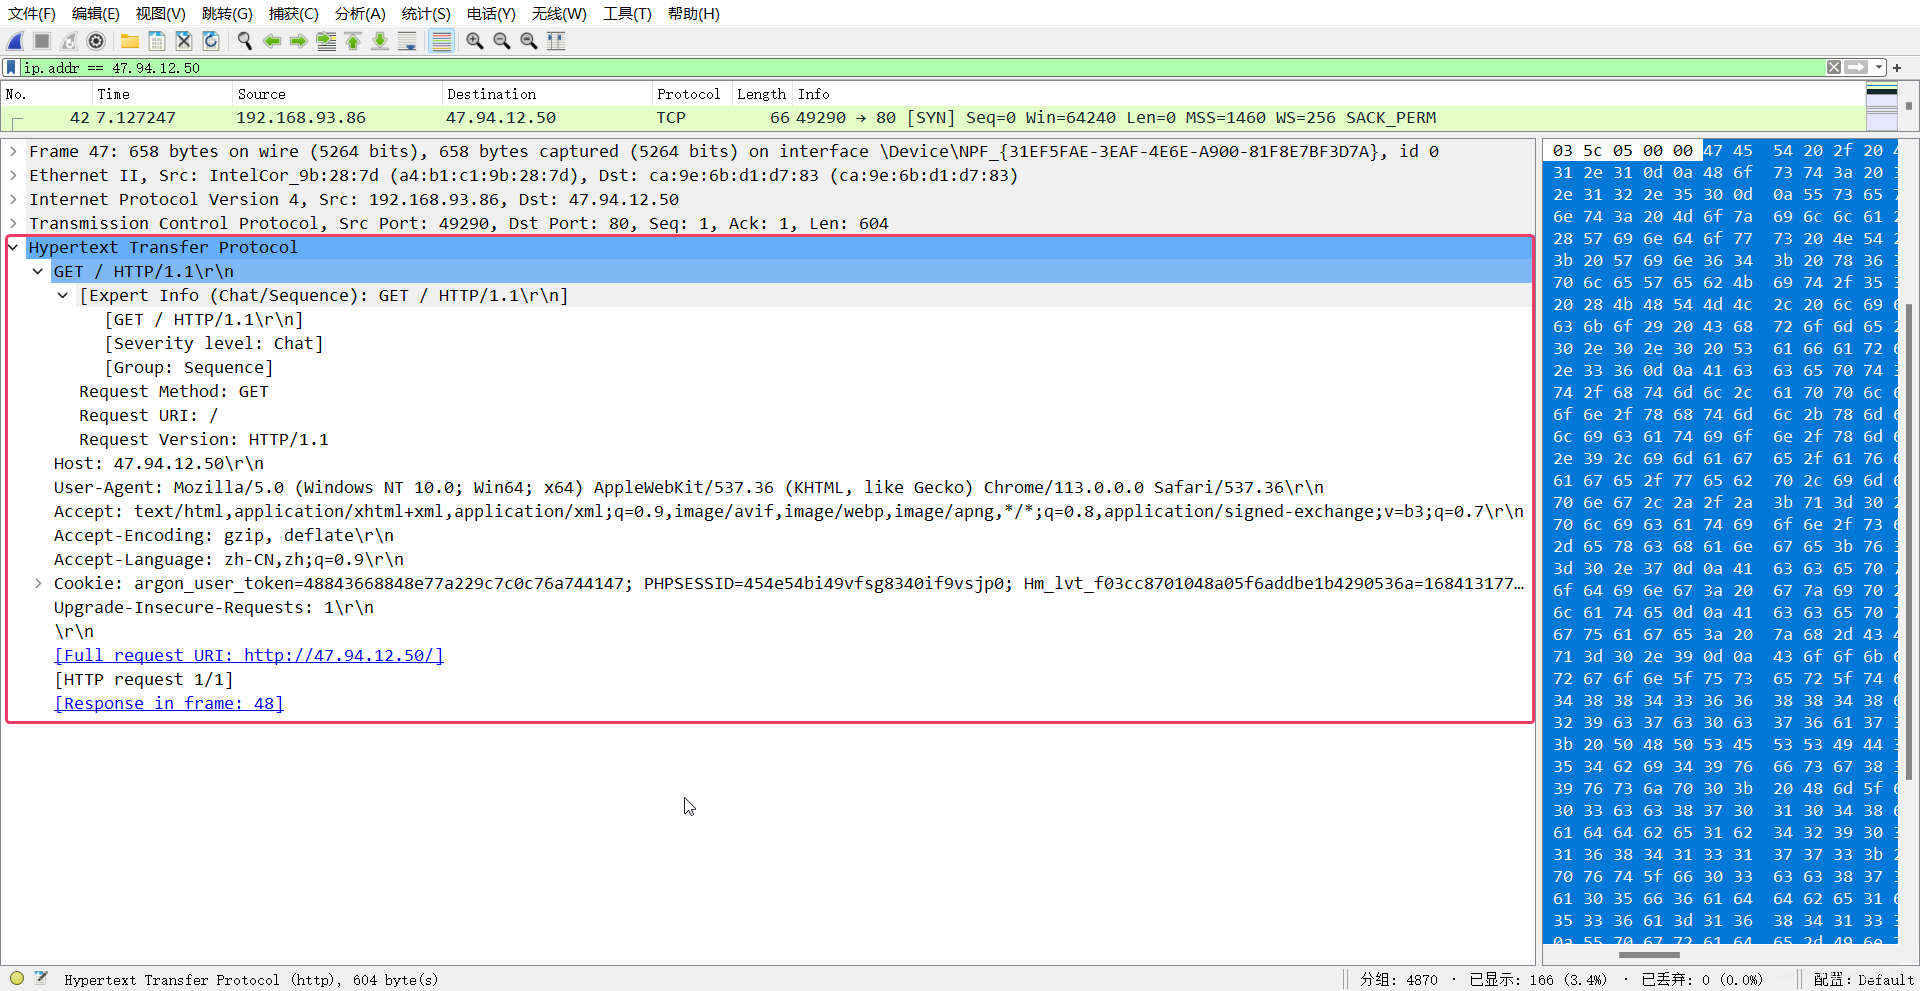Select the User-Agent header line
Image resolution: width=1920 pixels, height=991 pixels.
(x=689, y=487)
